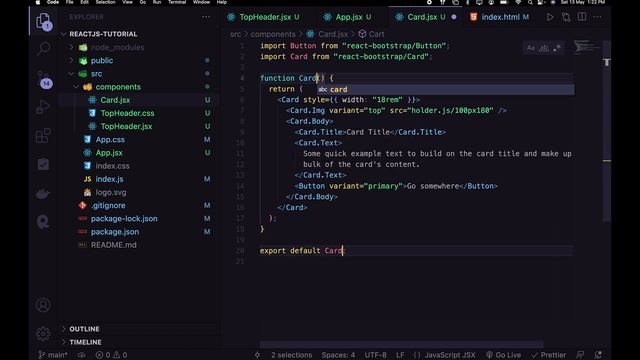The image size is (640, 360).
Task: Switch to TopHeader.jsx tab
Action: pyautogui.click(x=264, y=17)
